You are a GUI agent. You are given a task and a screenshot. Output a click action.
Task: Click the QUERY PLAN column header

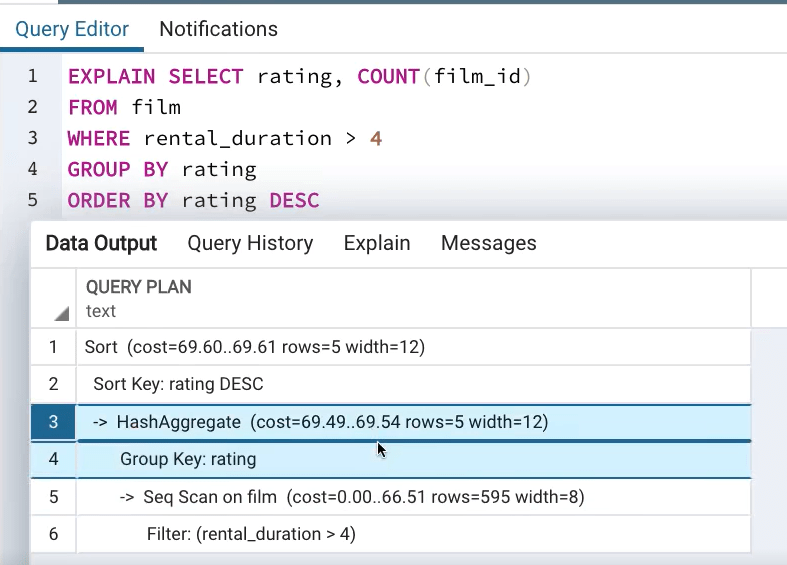tap(414, 299)
